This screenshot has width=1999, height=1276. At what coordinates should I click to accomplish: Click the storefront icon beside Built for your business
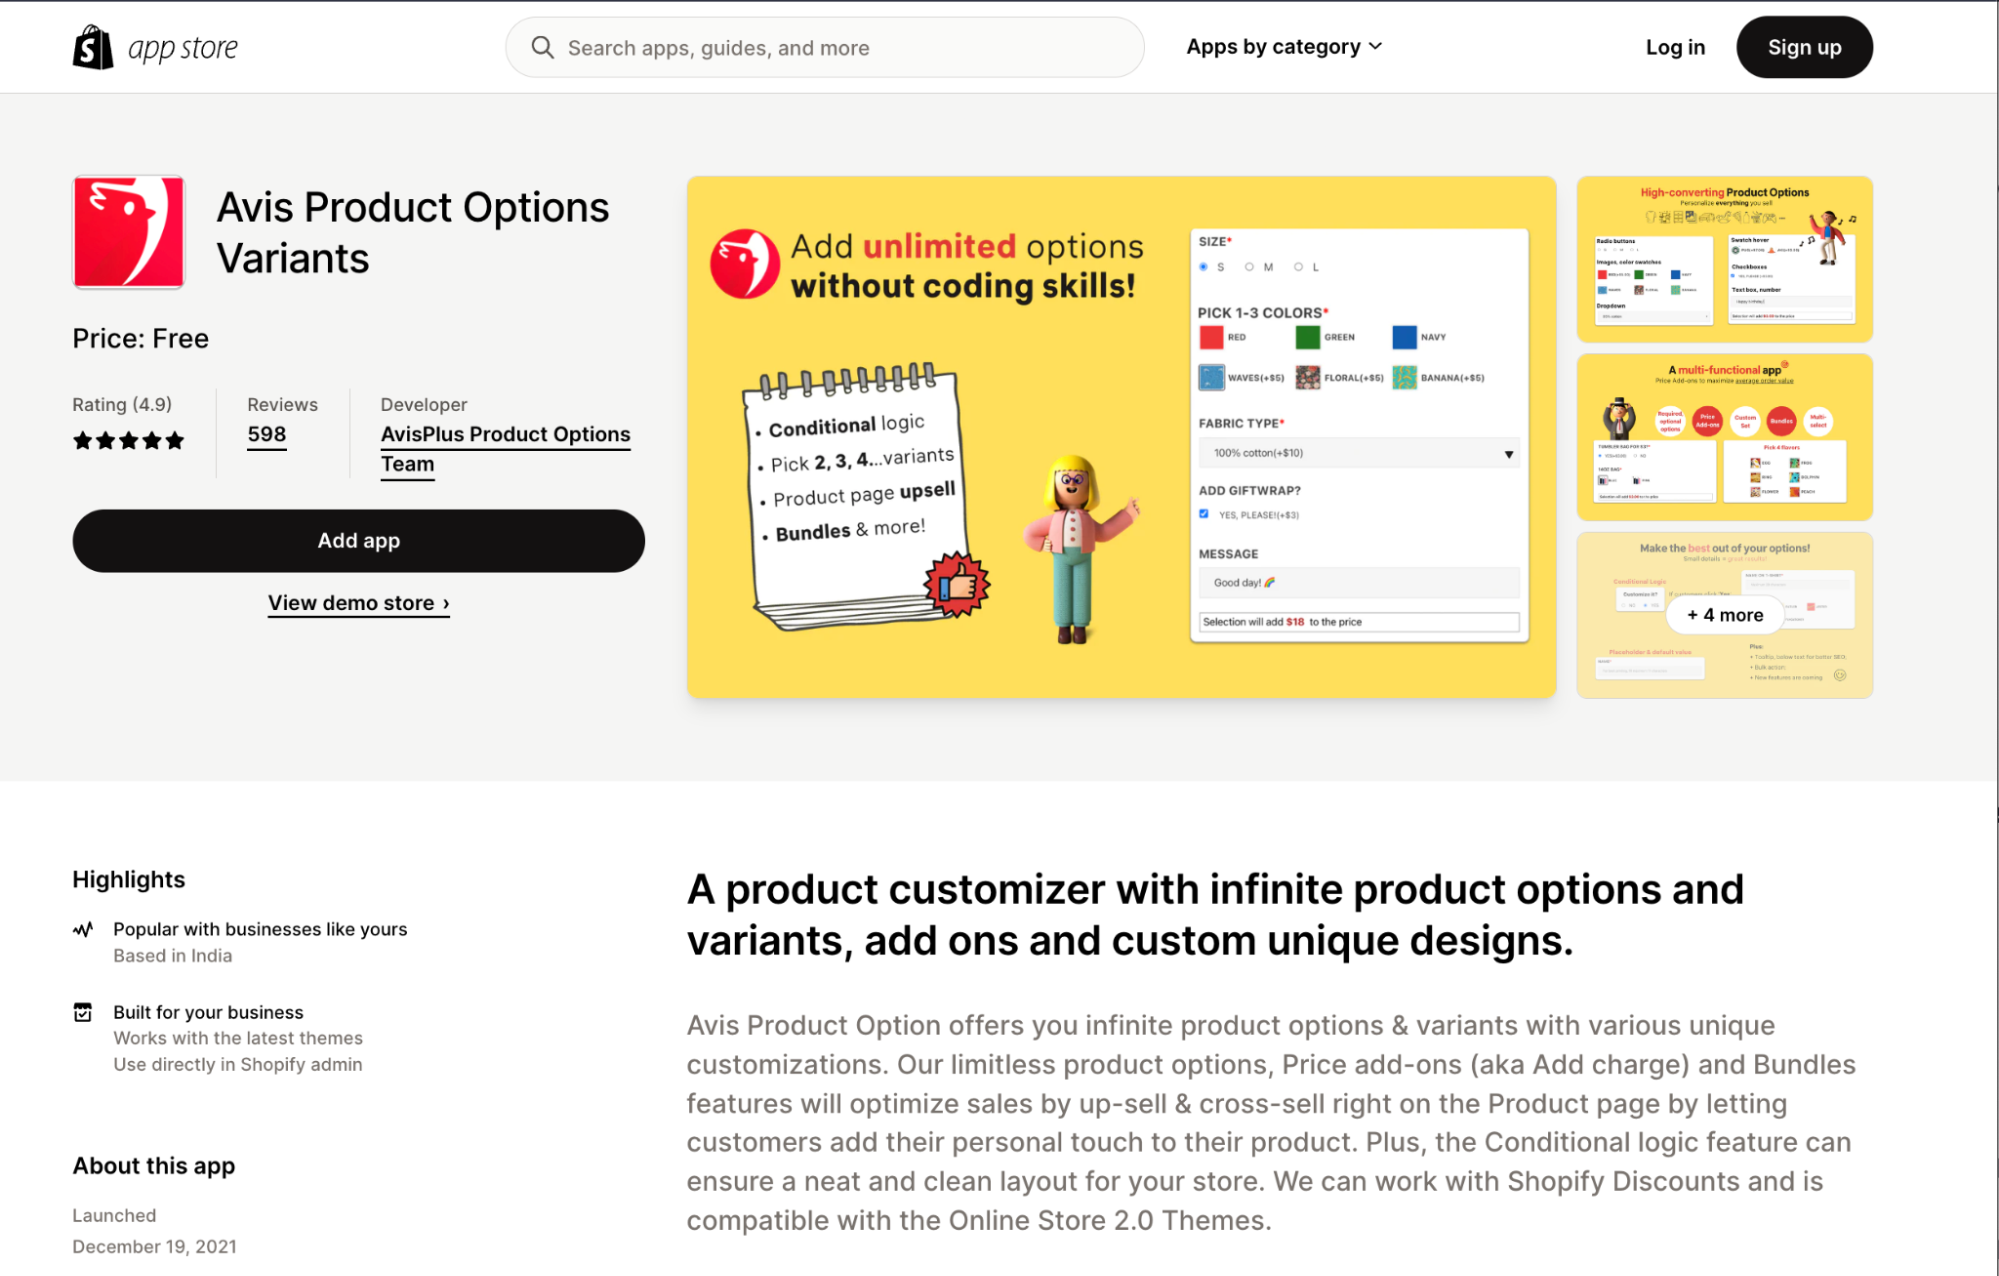tap(83, 1012)
